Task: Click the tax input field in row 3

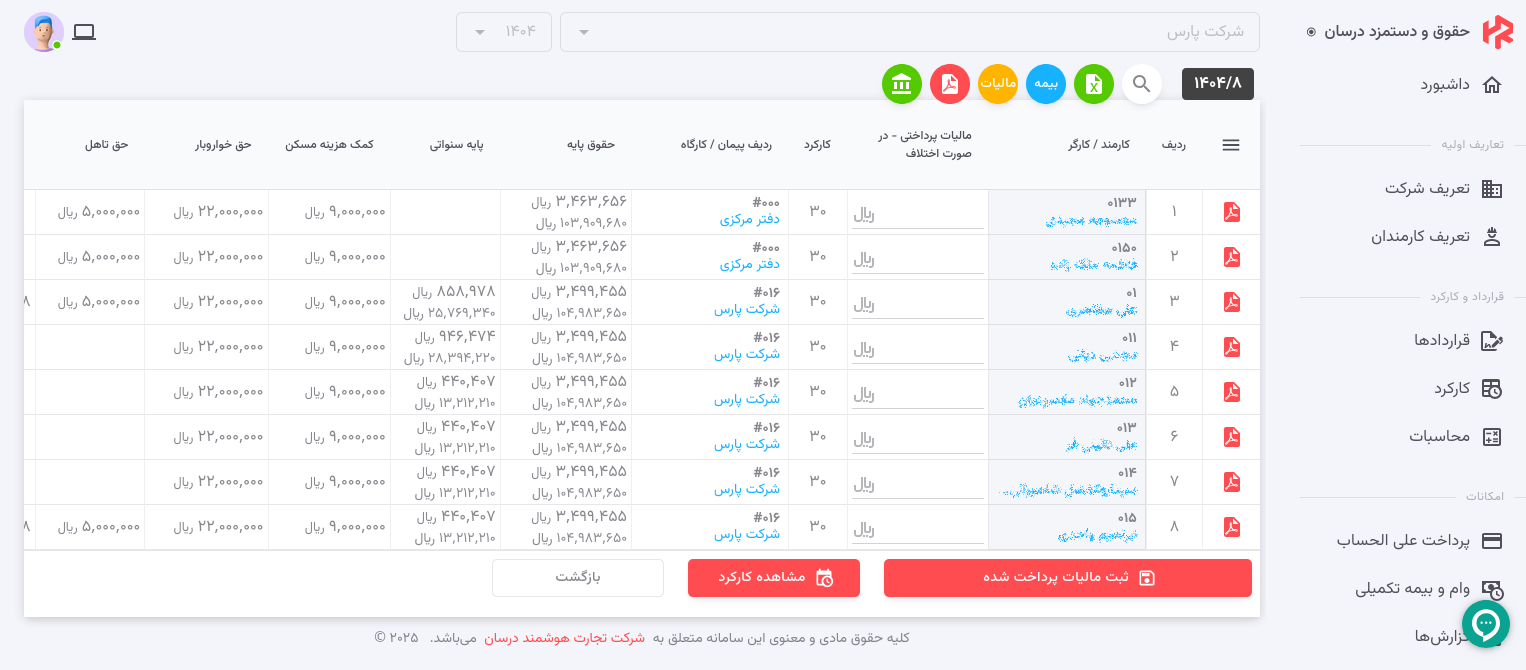Action: pyautogui.click(x=917, y=304)
